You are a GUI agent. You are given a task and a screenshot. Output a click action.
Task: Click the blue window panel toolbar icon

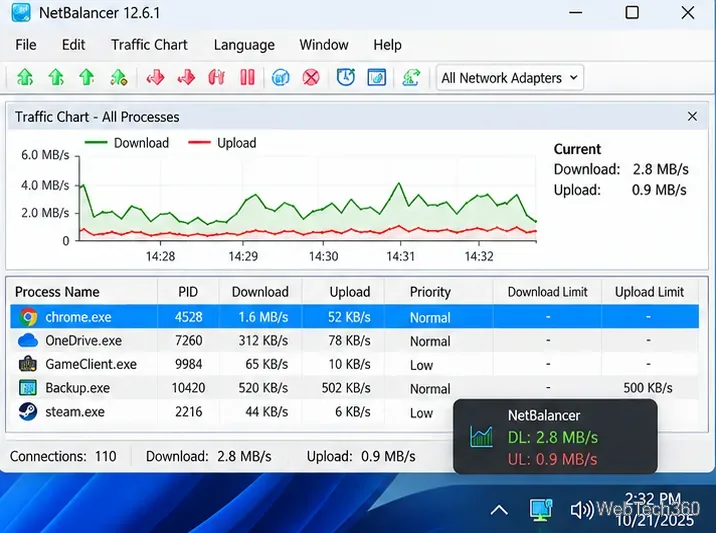[377, 78]
